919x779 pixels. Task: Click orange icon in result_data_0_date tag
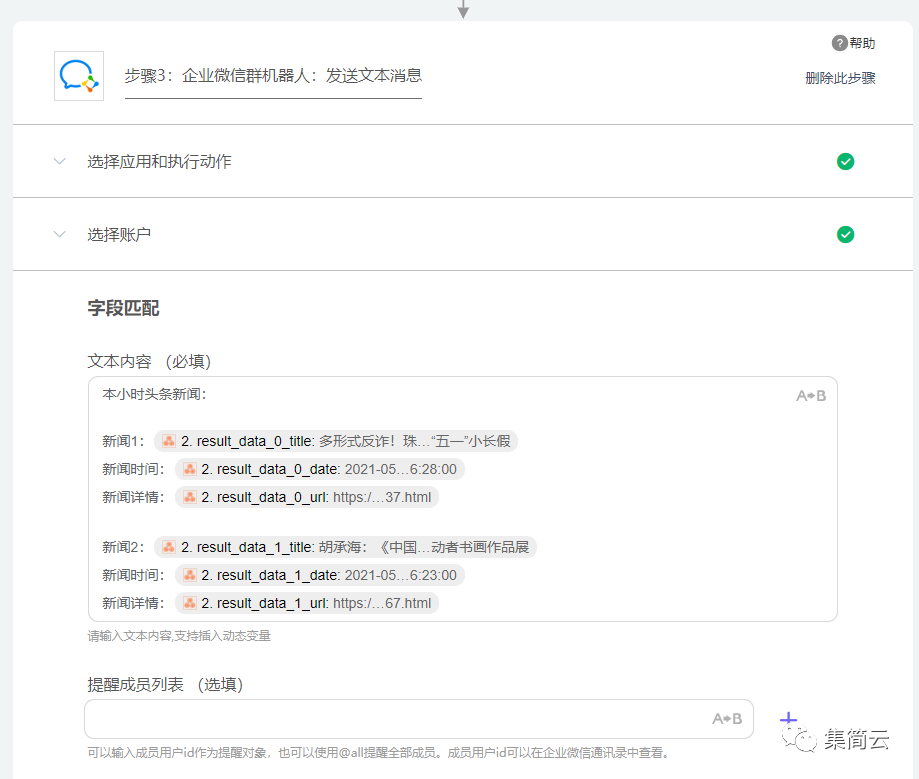click(x=190, y=470)
